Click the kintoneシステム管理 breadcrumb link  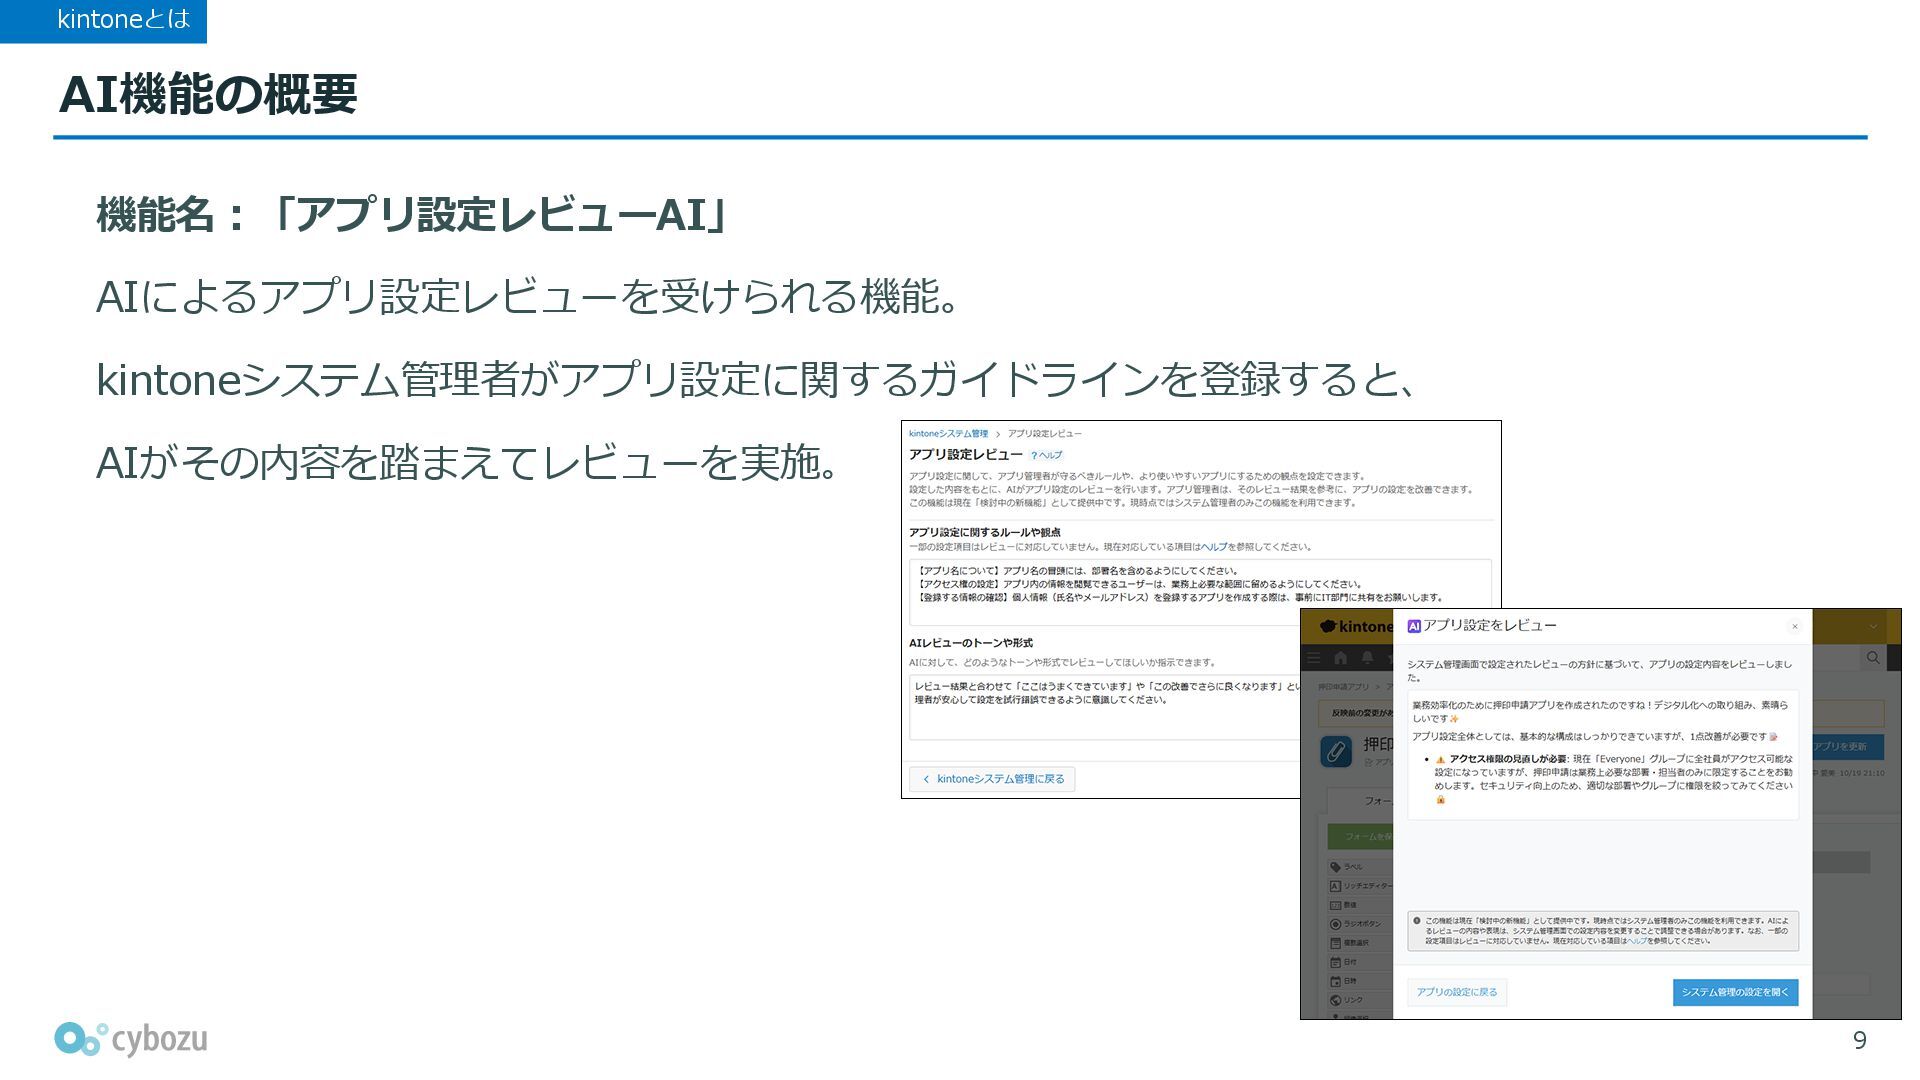[x=948, y=434]
